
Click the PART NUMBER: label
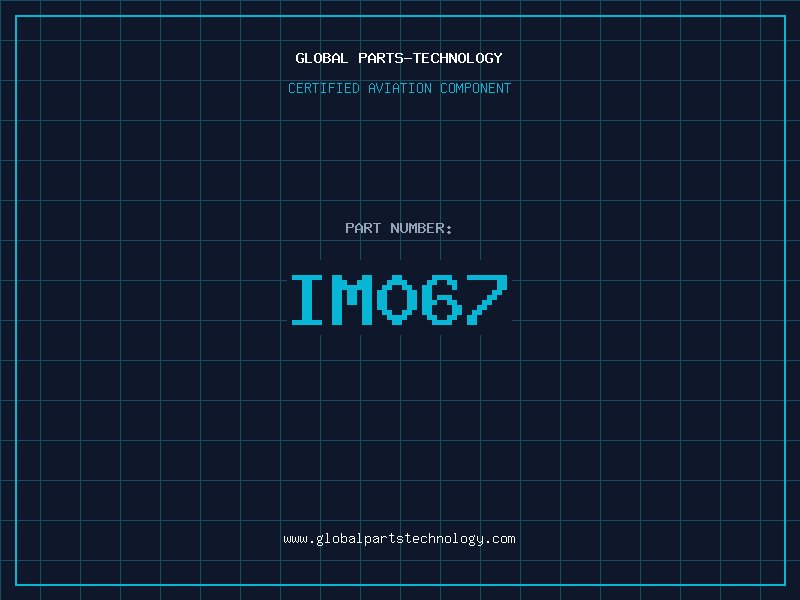(x=399, y=228)
